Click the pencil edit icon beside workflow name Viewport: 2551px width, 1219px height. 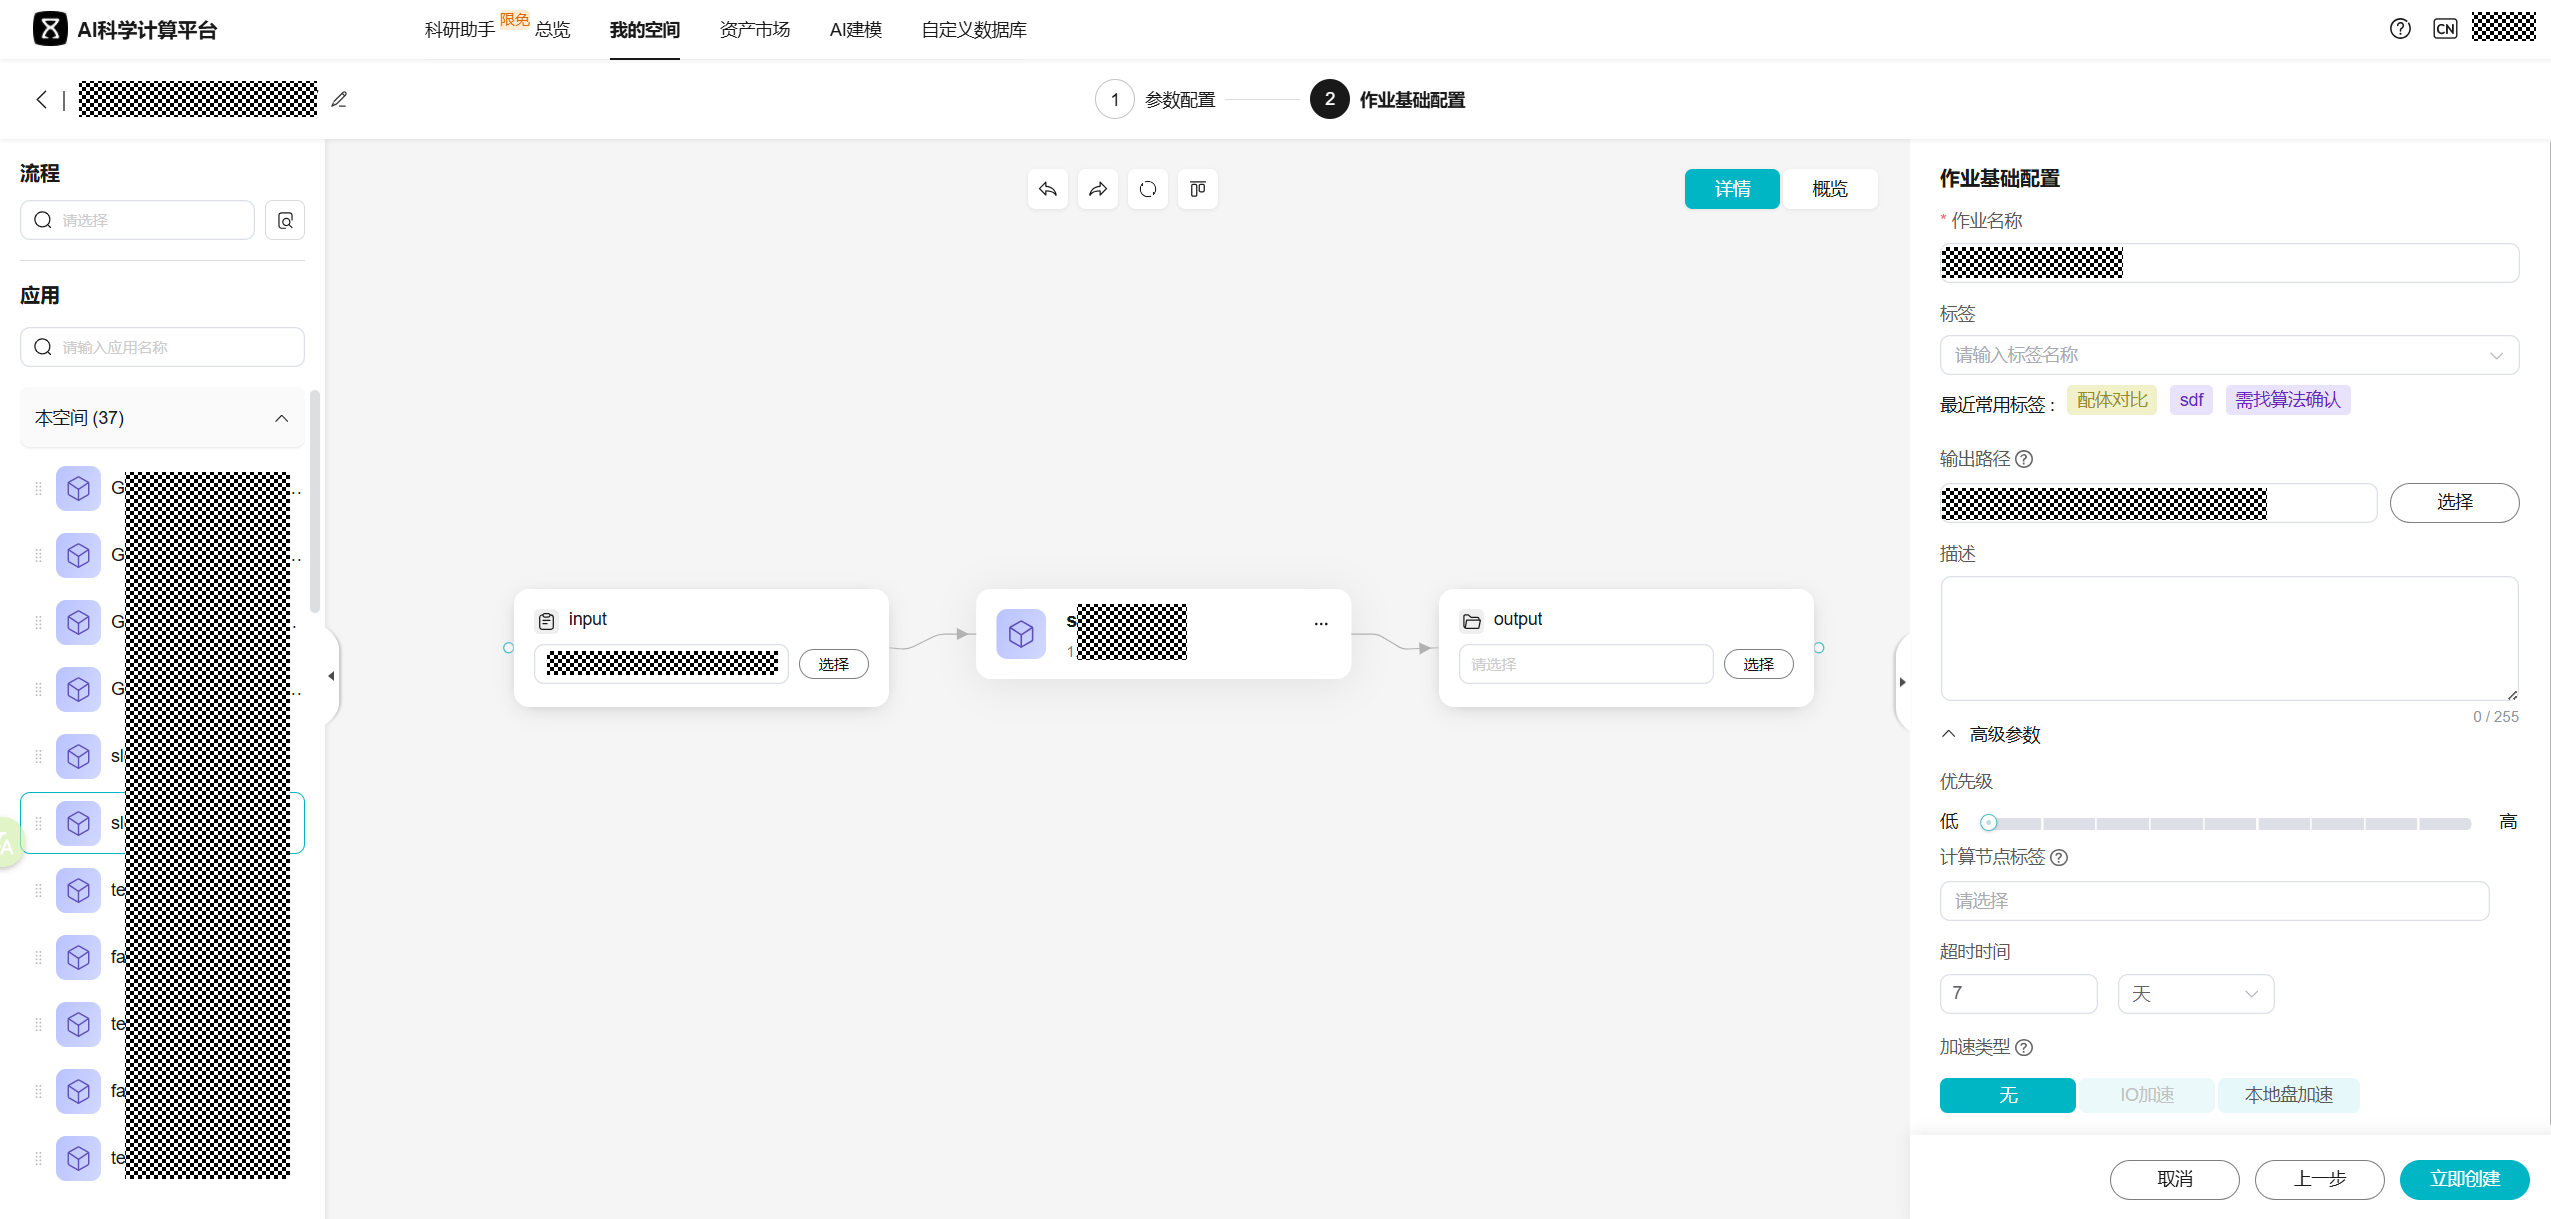click(339, 100)
